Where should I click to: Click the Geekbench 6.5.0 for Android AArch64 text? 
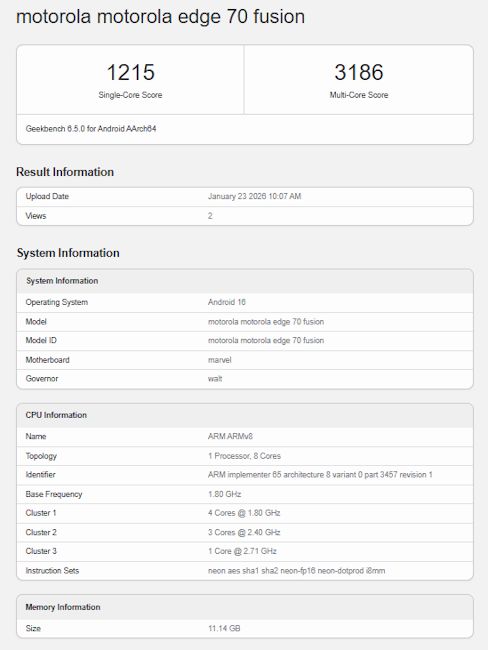pyautogui.click(x=91, y=129)
